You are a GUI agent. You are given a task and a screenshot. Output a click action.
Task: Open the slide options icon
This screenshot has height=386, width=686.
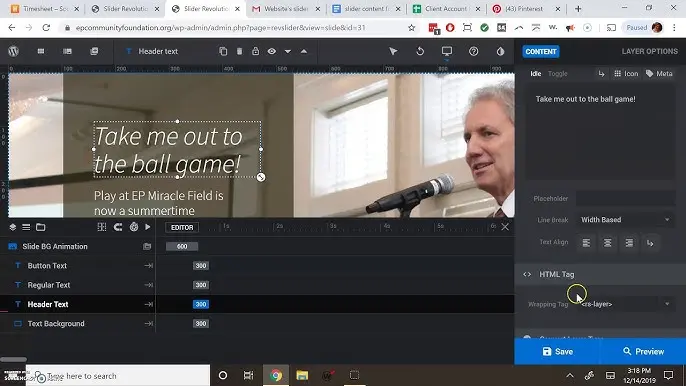pyautogui.click(x=67, y=51)
